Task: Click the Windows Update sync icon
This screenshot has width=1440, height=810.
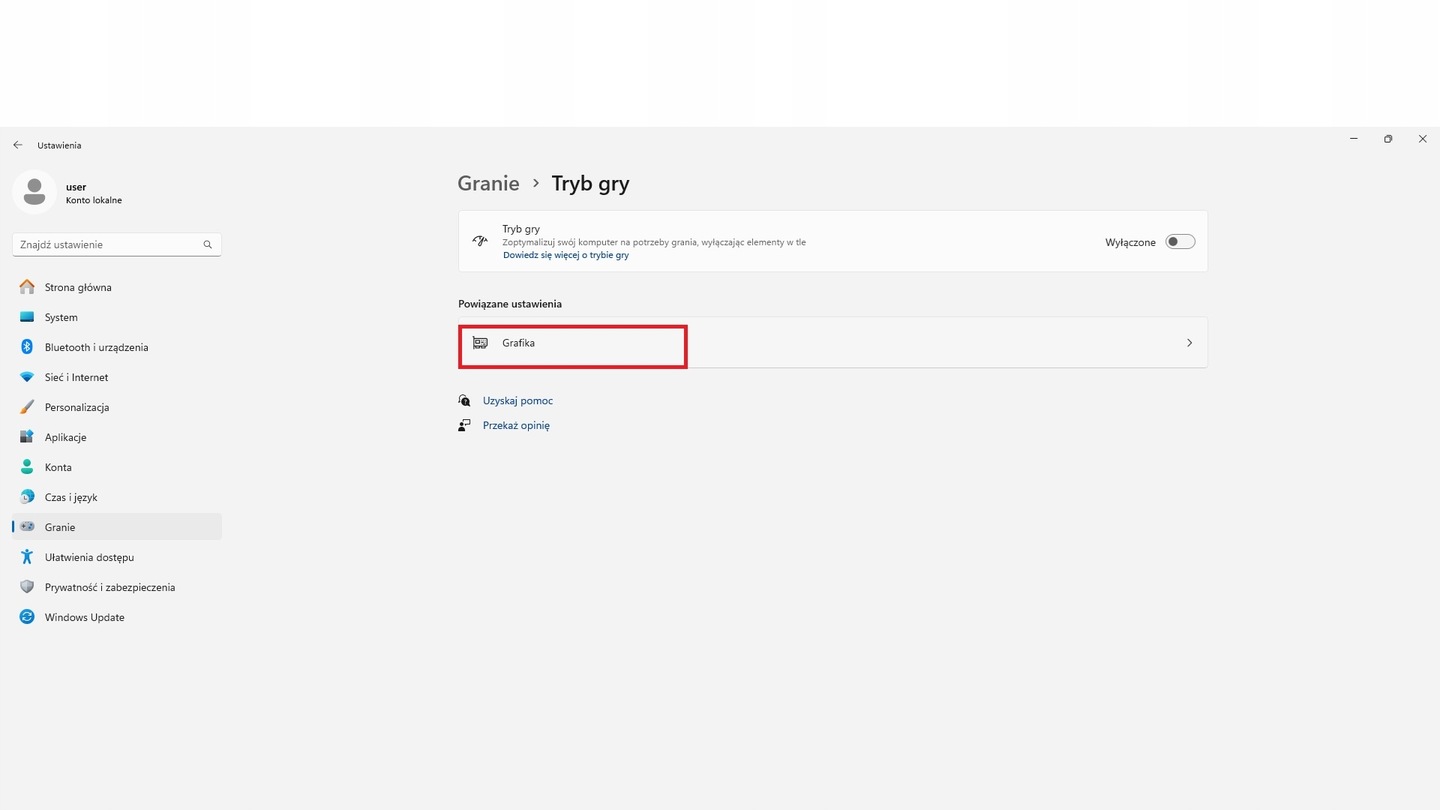Action: click(x=27, y=617)
